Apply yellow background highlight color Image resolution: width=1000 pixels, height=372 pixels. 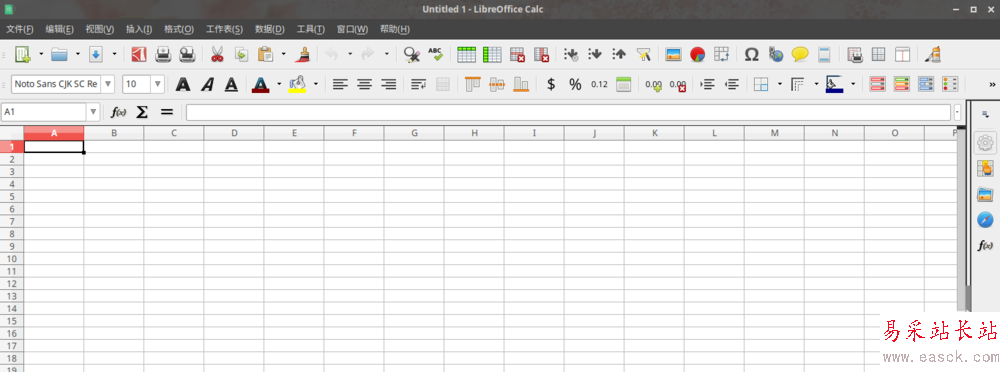click(297, 84)
